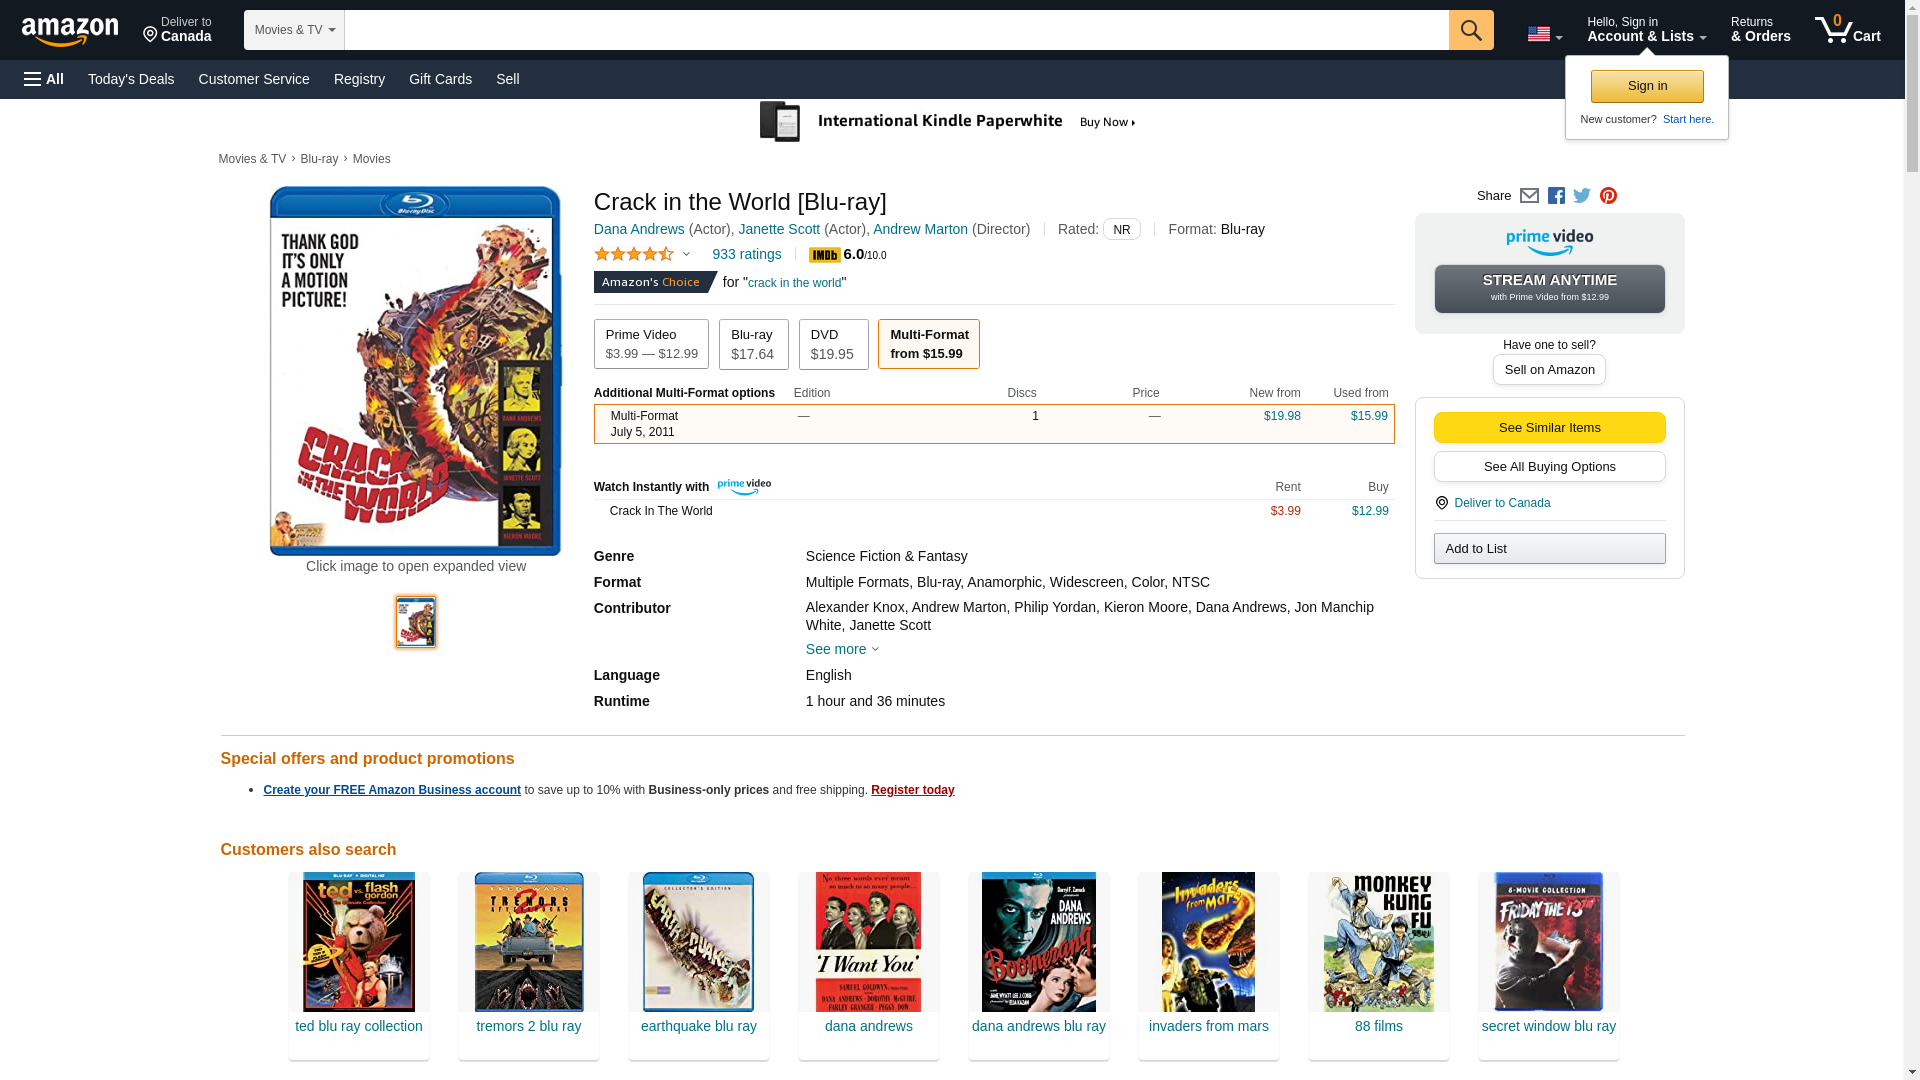This screenshot has width=1920, height=1080.
Task: Click See Similar Items button
Action: click(x=1549, y=428)
